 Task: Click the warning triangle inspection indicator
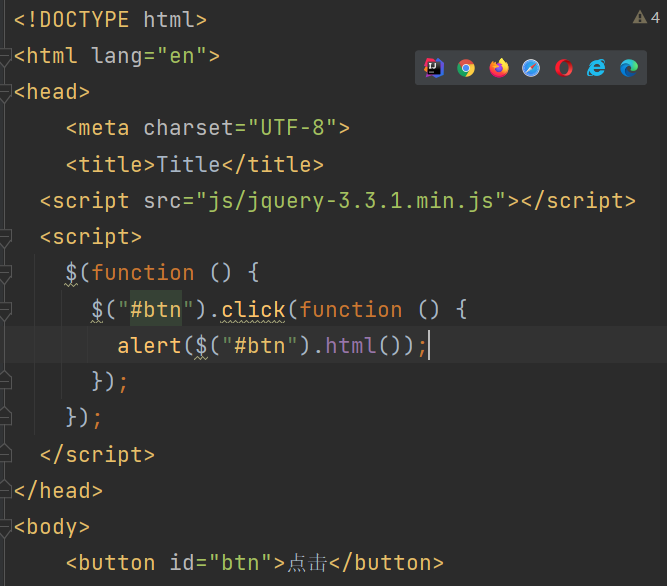639,17
